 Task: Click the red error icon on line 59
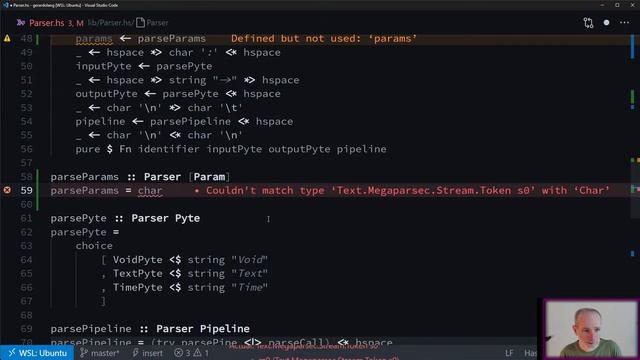(7, 190)
